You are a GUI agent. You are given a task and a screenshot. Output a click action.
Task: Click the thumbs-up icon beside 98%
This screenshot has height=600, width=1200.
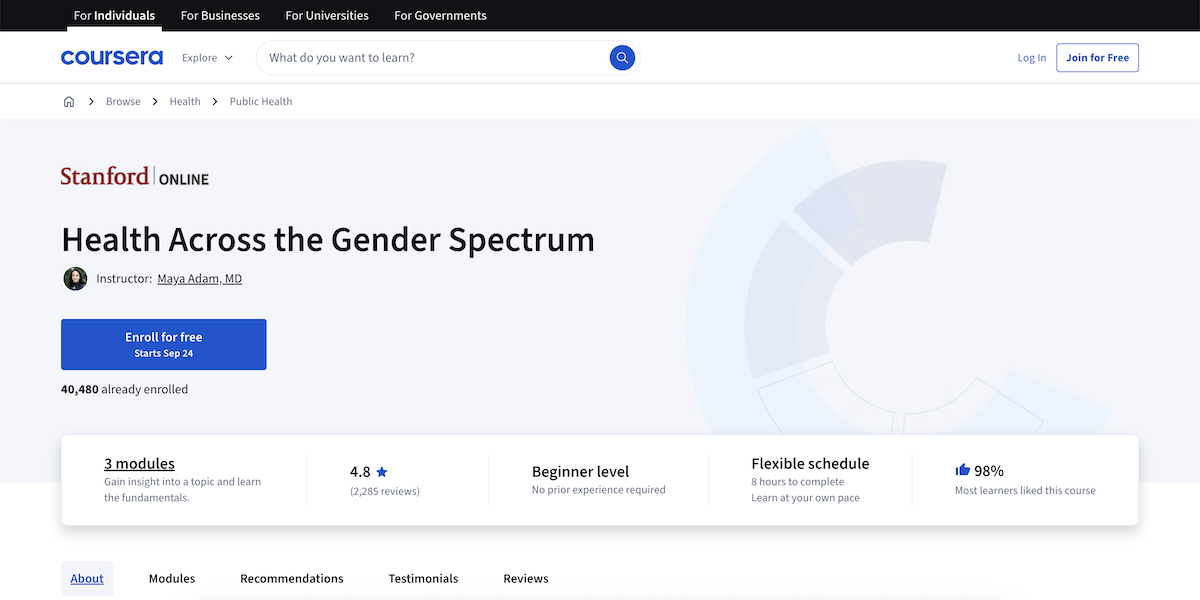963,470
